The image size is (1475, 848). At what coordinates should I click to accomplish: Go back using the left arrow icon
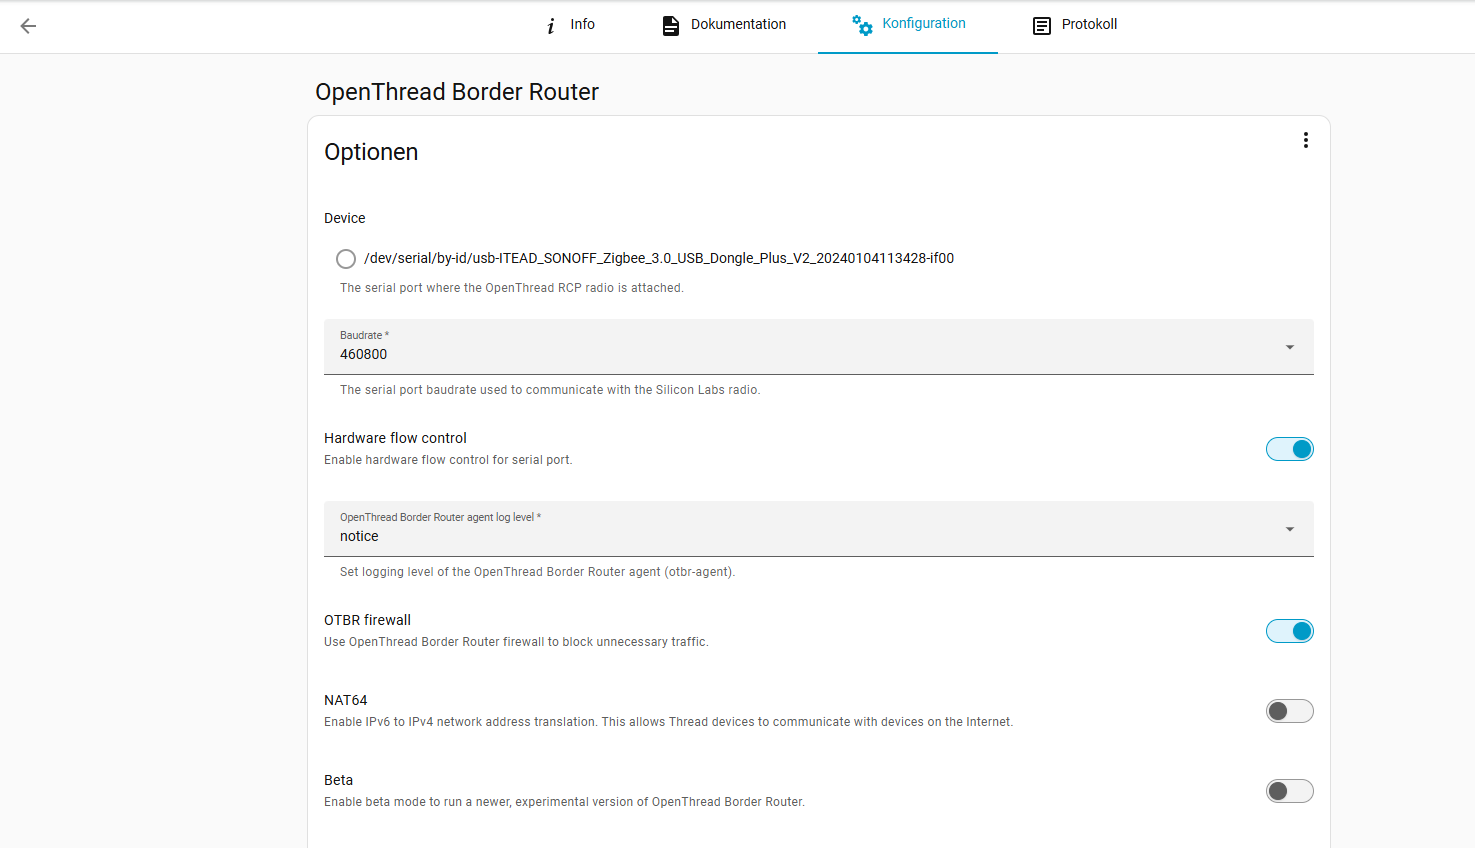pos(28,26)
